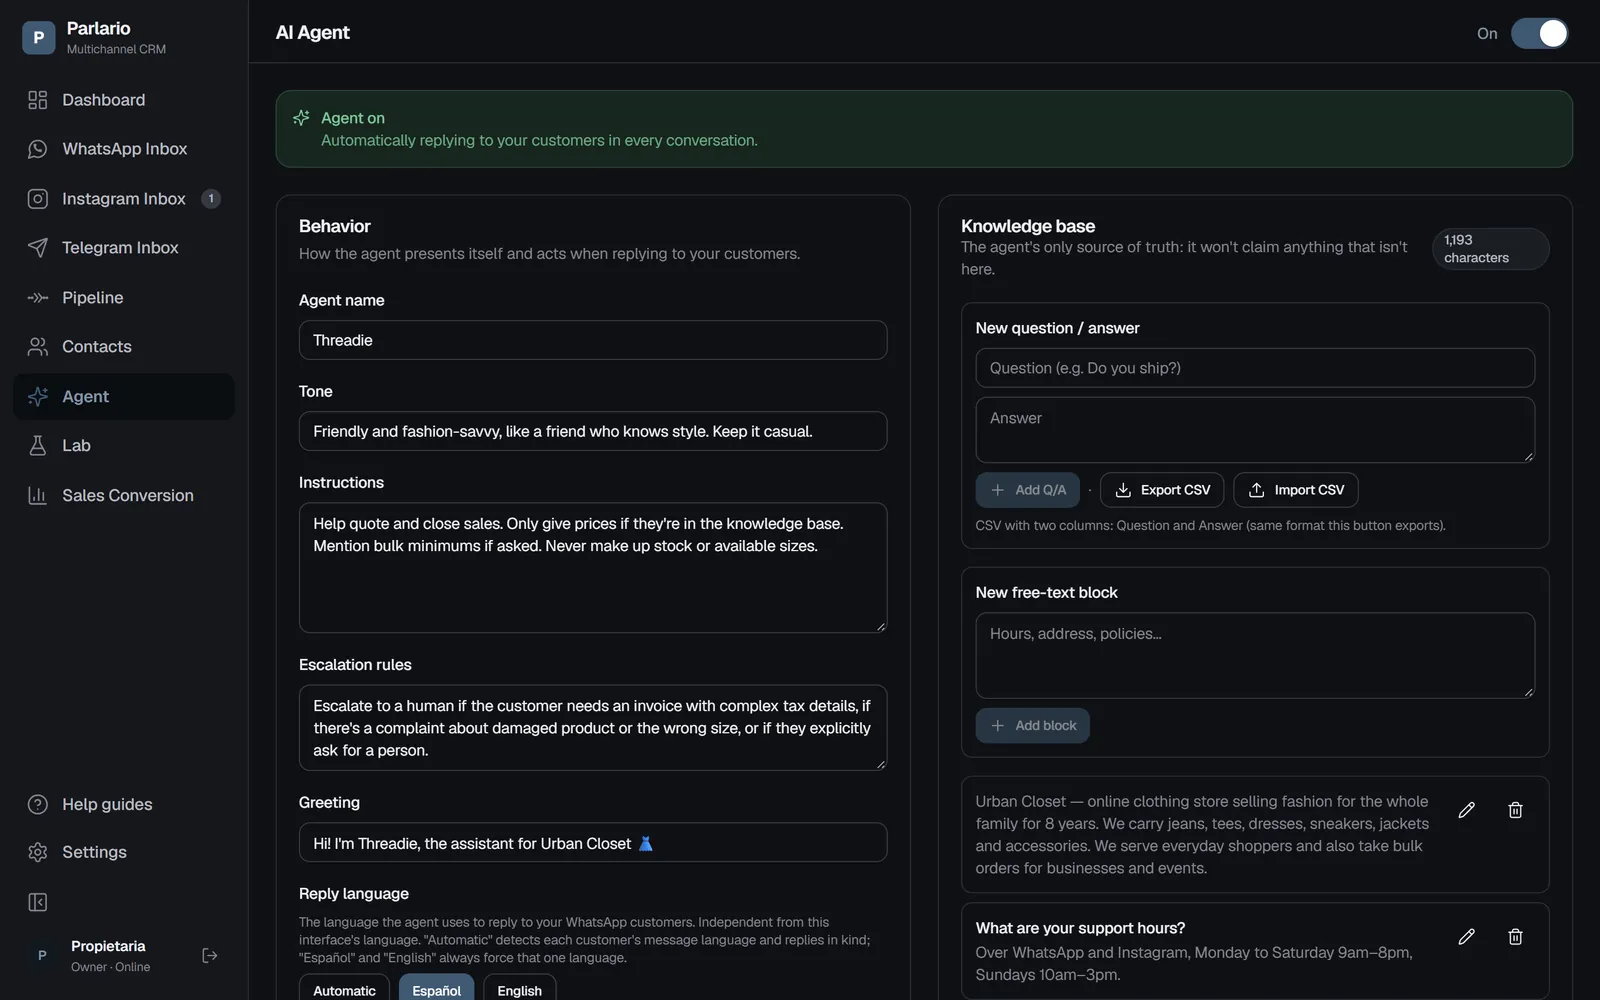Click the Instagram Inbox unread badge
The image size is (1600, 1000).
click(211, 199)
